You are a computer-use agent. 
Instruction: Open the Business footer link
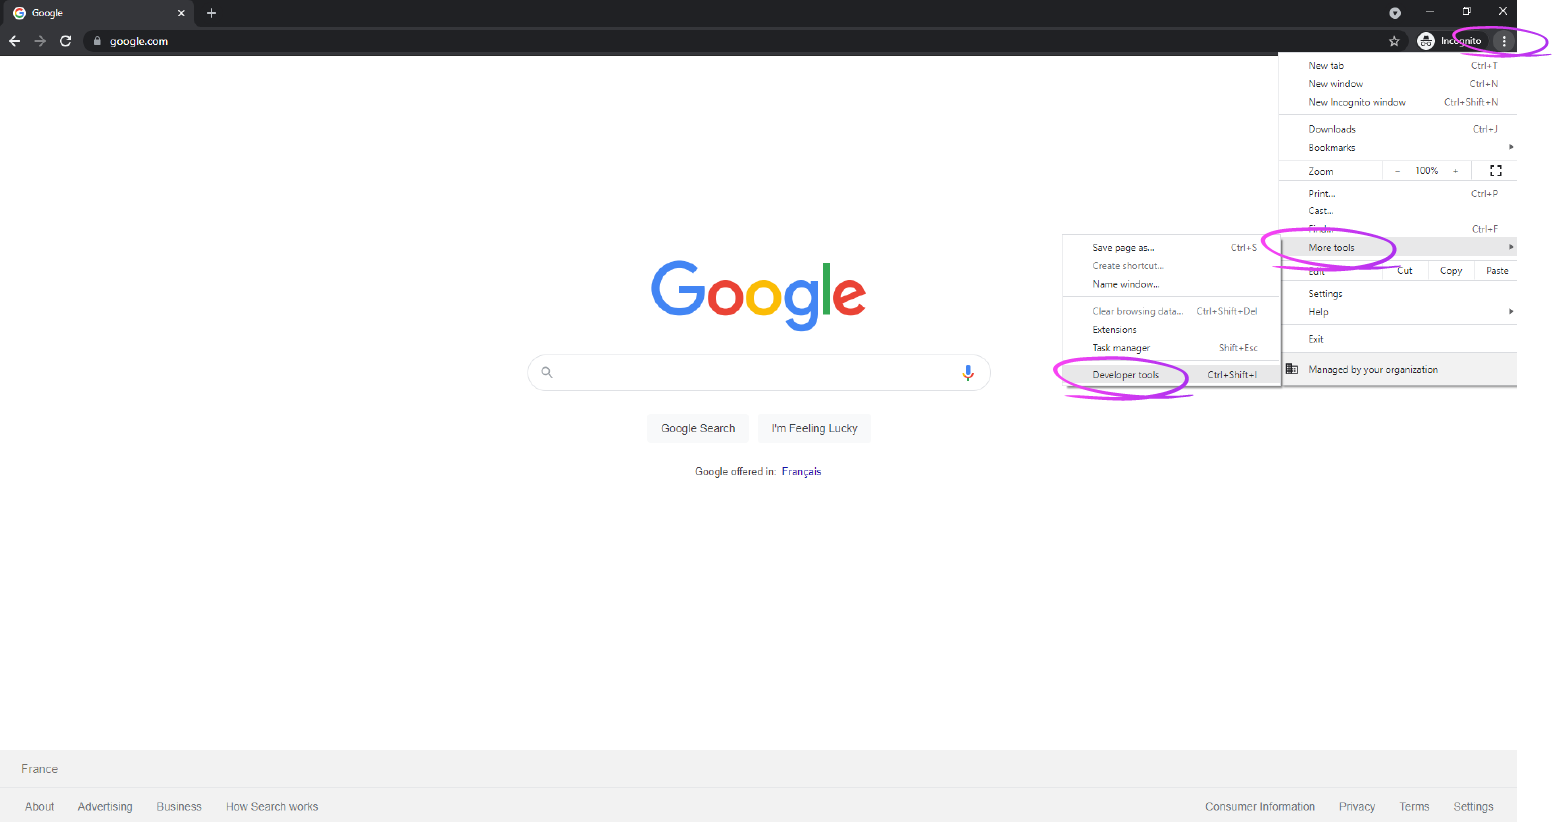click(x=179, y=807)
